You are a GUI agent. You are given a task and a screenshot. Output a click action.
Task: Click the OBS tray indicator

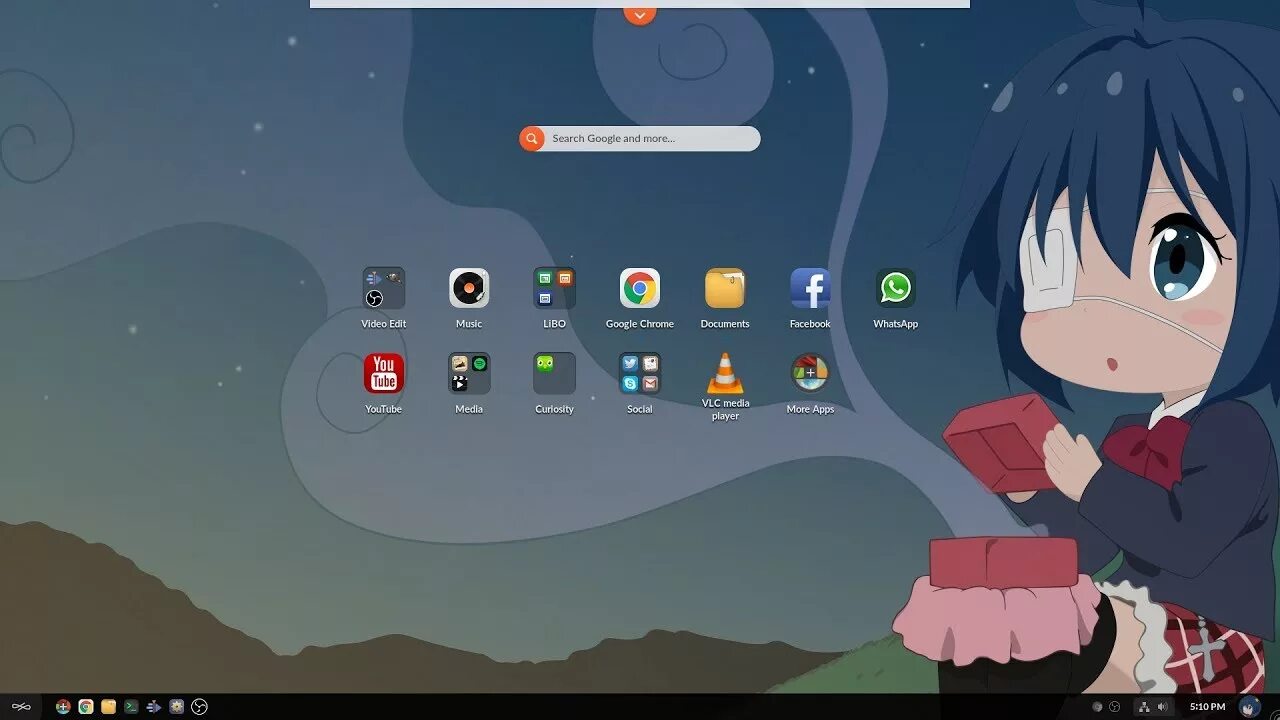tap(1115, 707)
